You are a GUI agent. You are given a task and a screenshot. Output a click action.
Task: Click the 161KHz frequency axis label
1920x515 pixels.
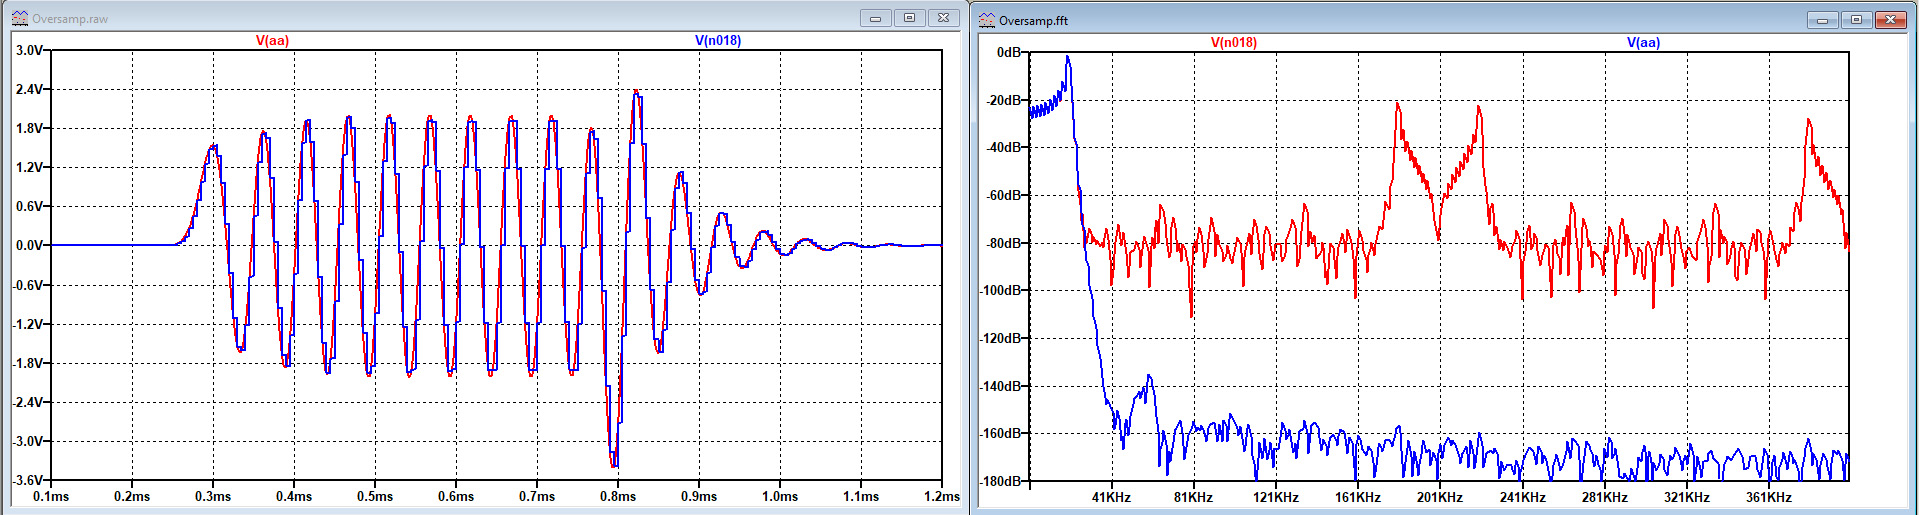coord(1358,498)
